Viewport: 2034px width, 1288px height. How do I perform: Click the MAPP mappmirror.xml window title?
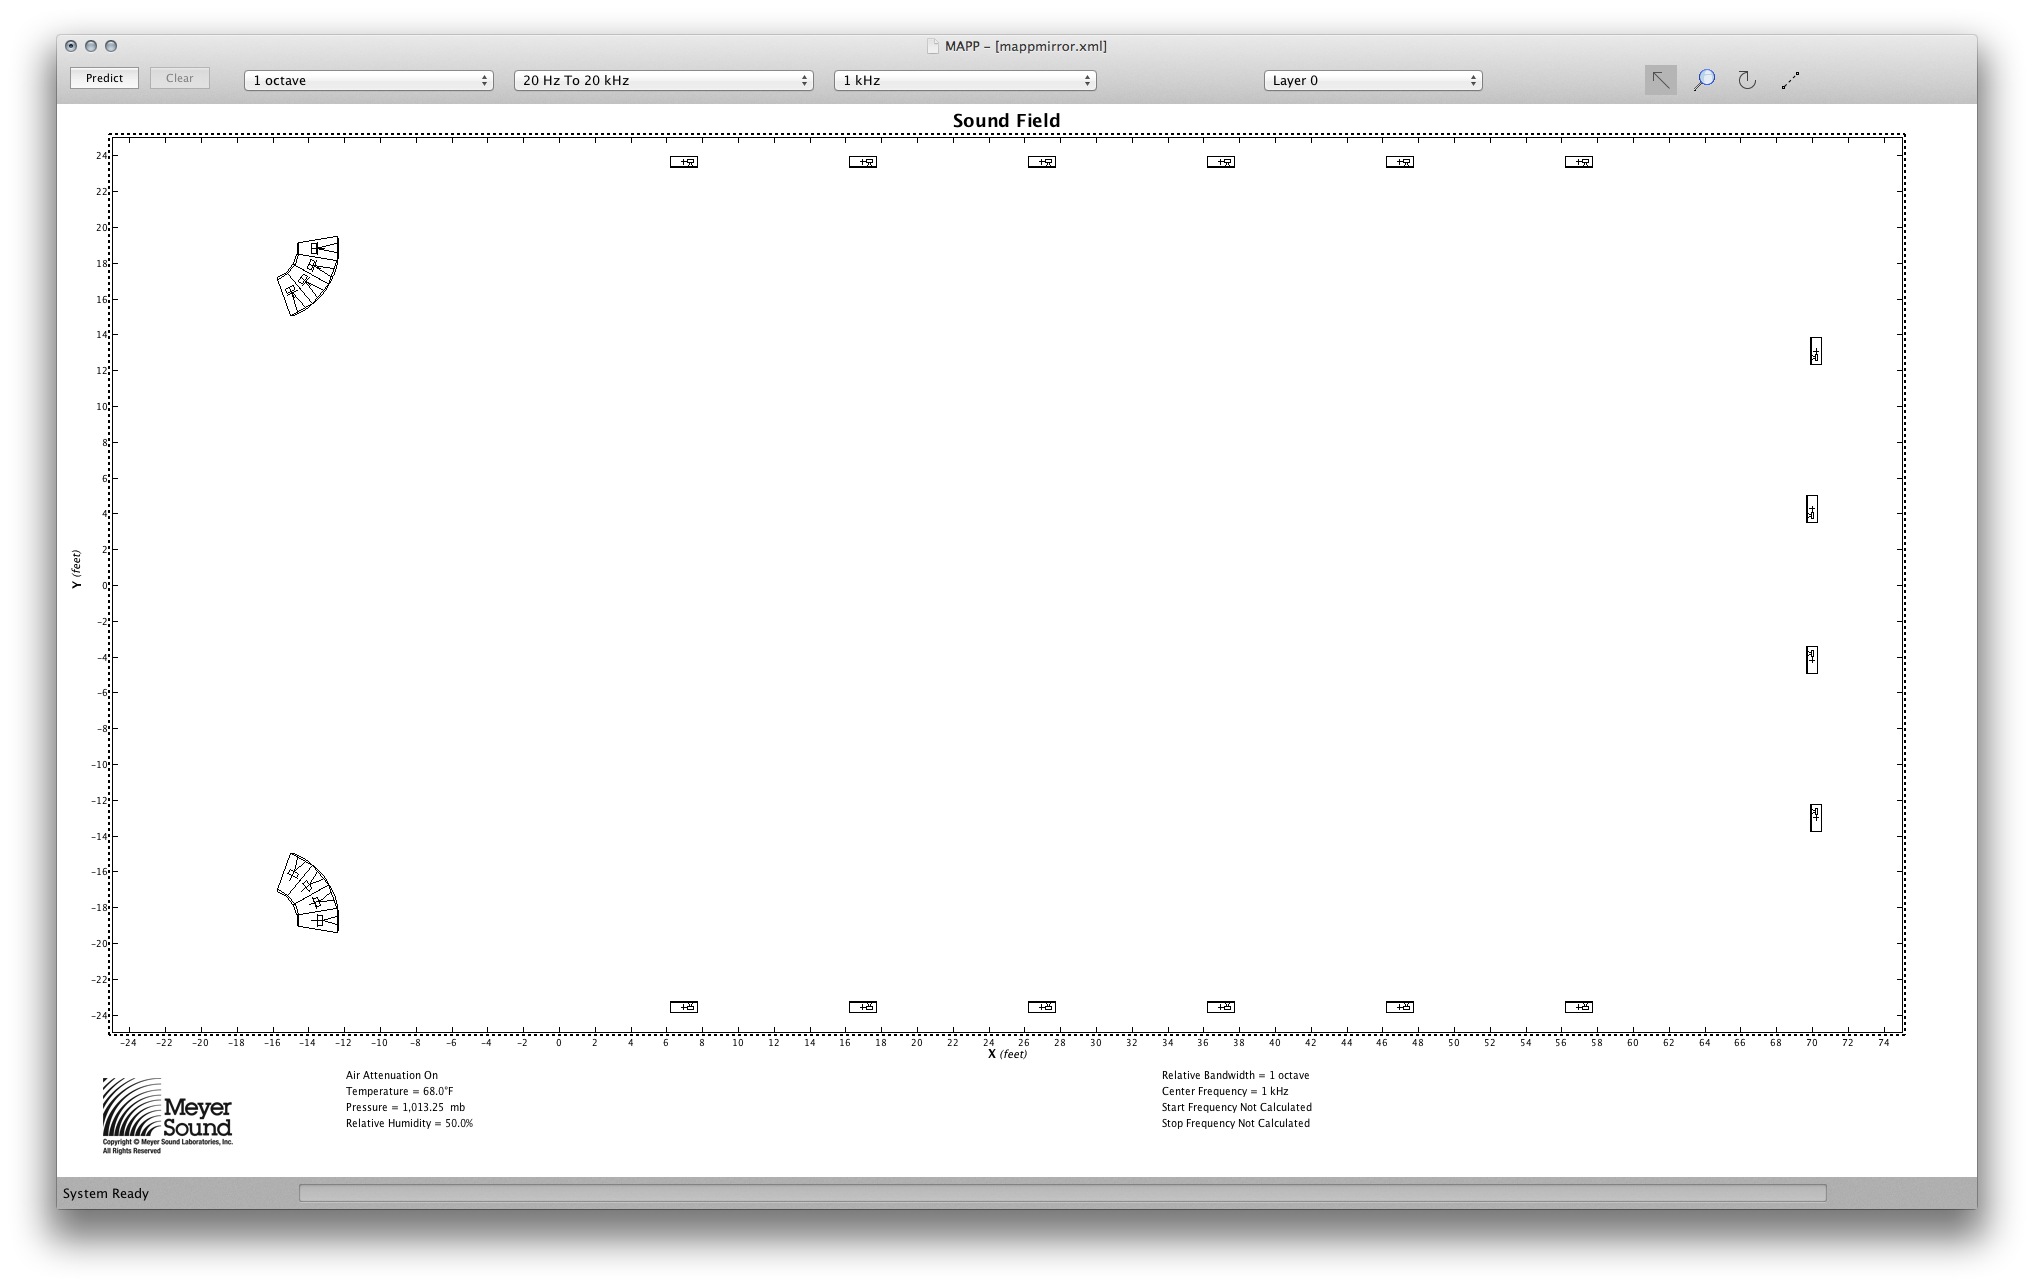click(x=1026, y=46)
